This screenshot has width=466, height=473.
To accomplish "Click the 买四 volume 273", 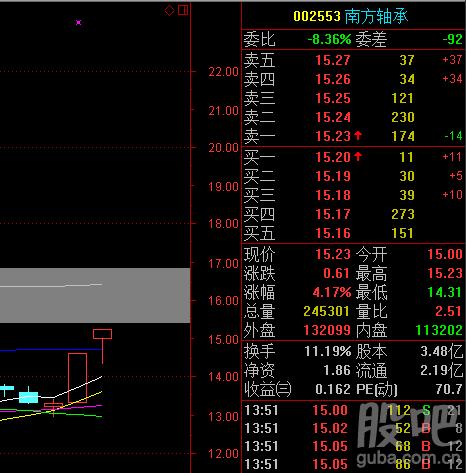I will [x=402, y=214].
